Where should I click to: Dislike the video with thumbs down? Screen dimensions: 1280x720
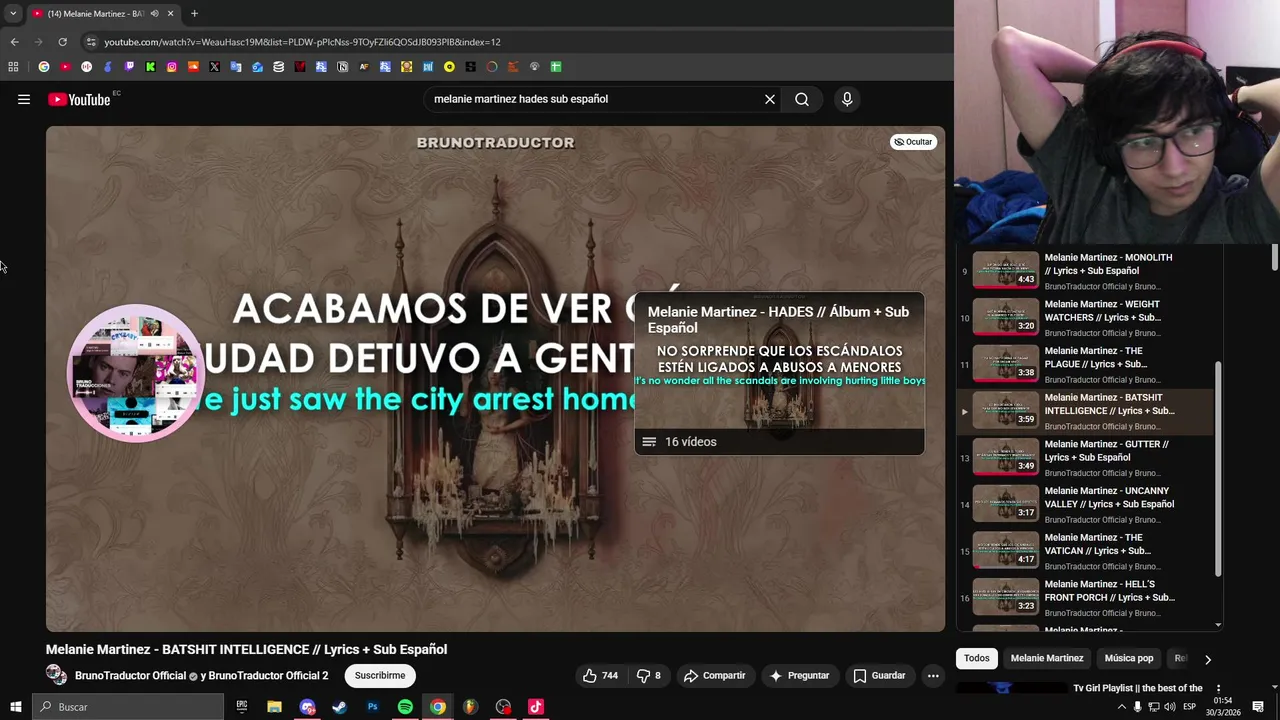point(649,676)
